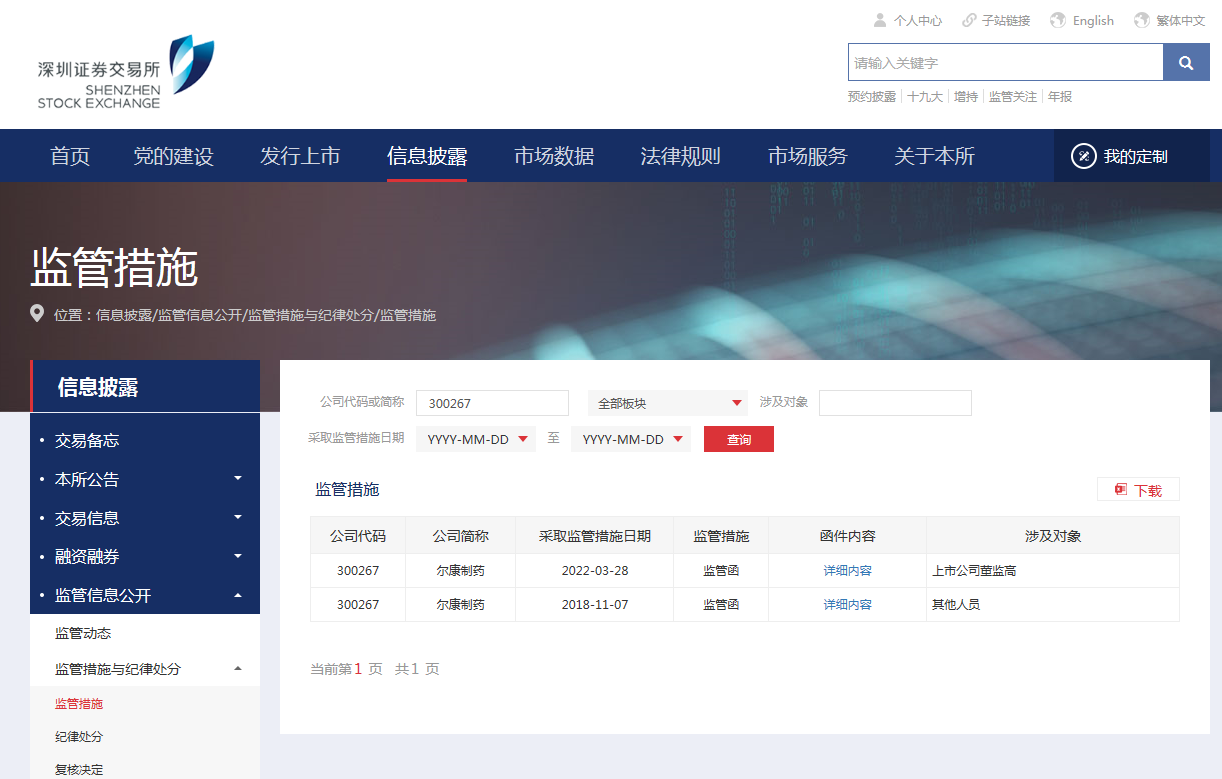Viewport: 1222px width, 779px height.
Task: Open the 市场数据 navigation menu
Action: (x=555, y=155)
